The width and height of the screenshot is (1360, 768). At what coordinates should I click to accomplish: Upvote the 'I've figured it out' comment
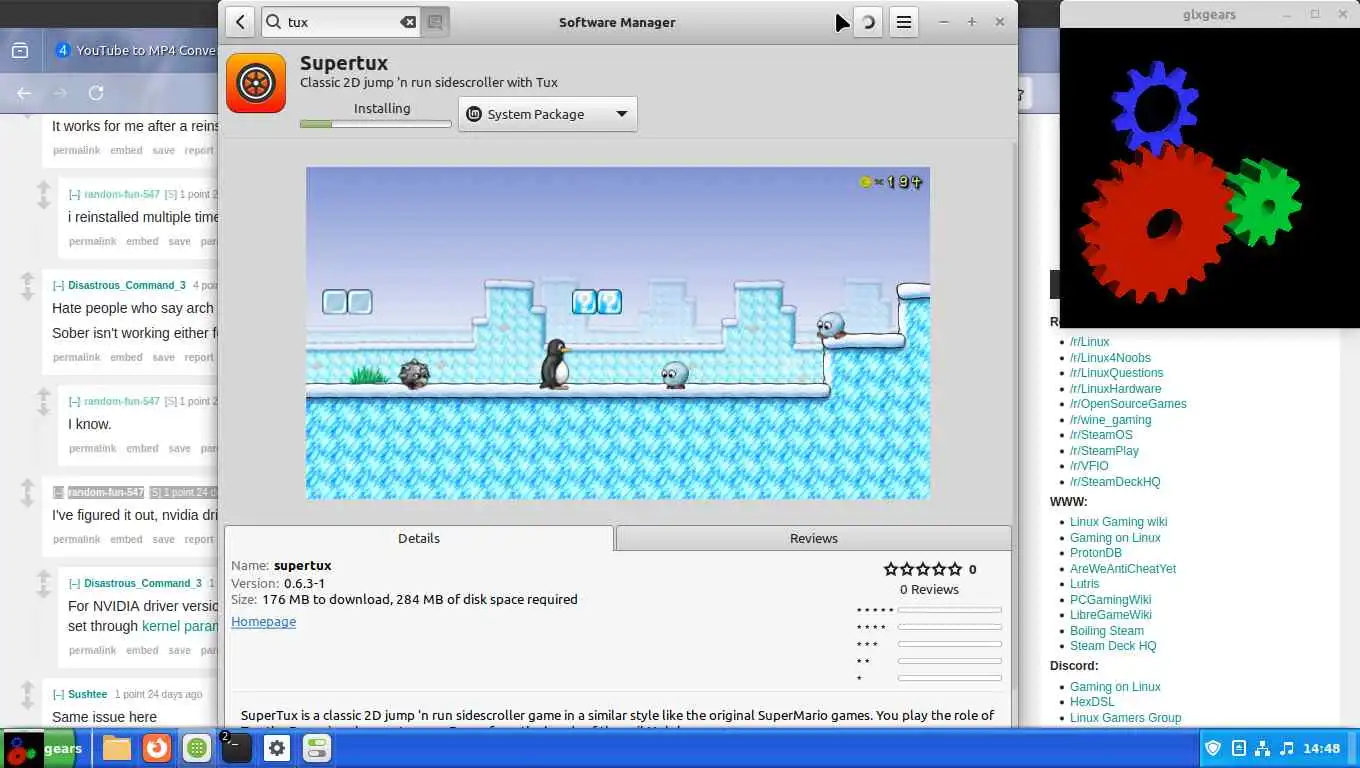[x=27, y=486]
